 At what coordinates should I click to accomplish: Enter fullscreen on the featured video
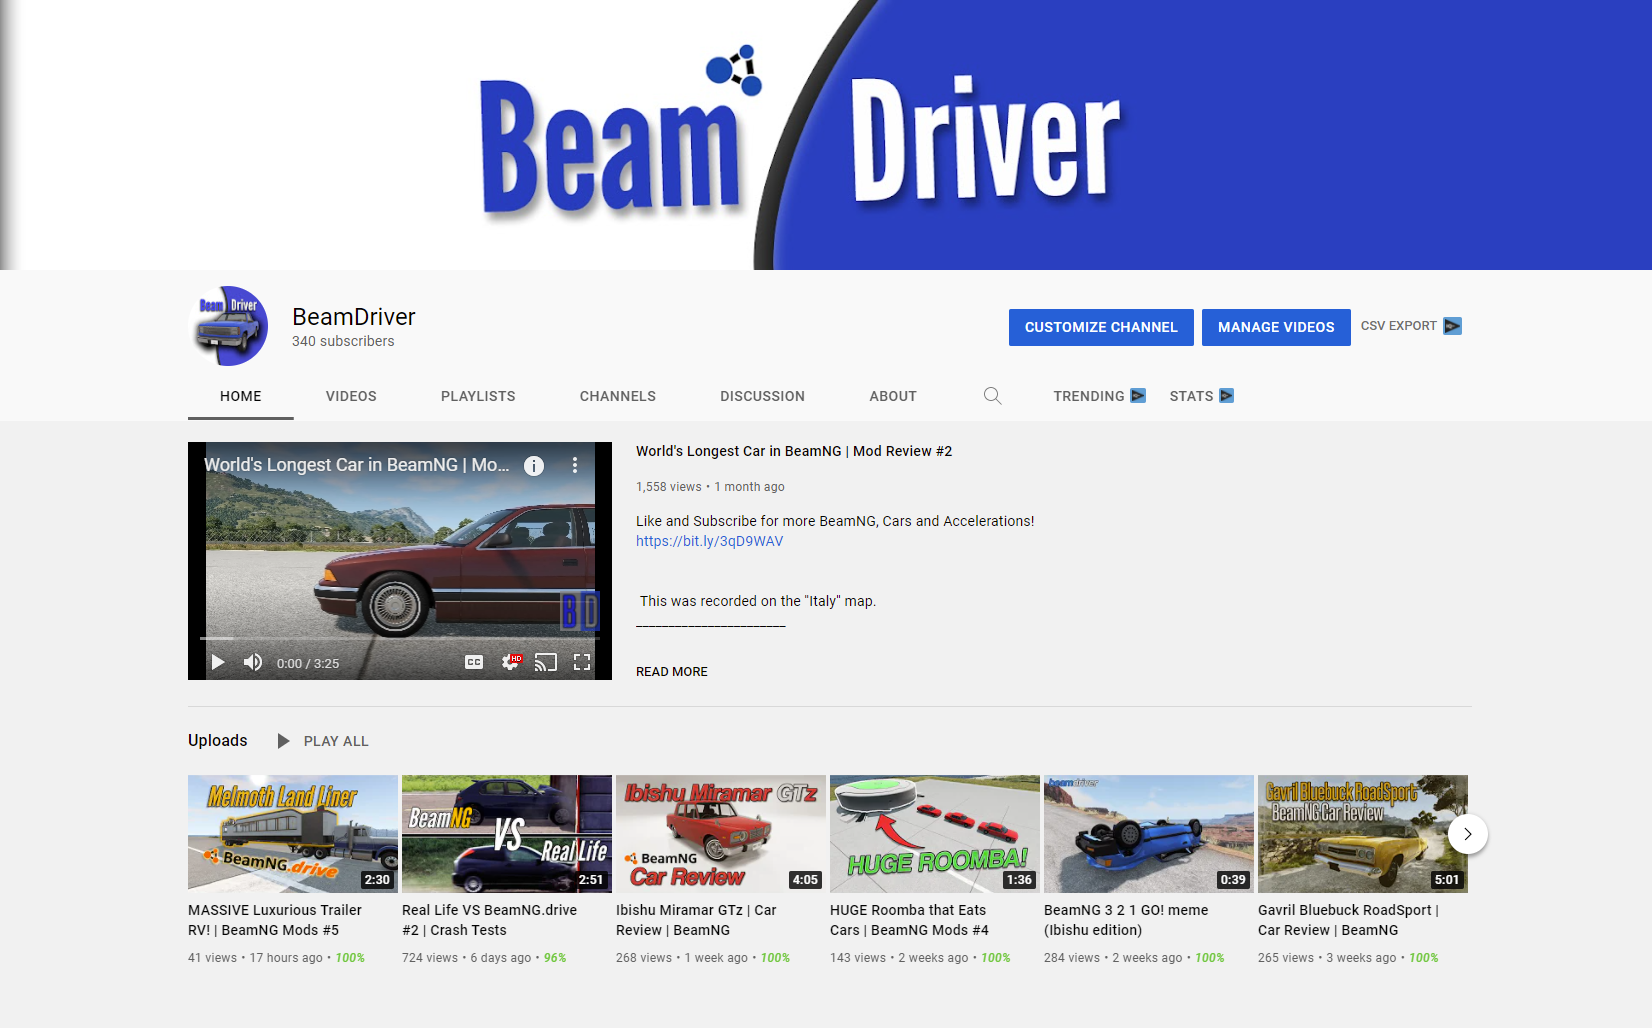[x=582, y=662]
